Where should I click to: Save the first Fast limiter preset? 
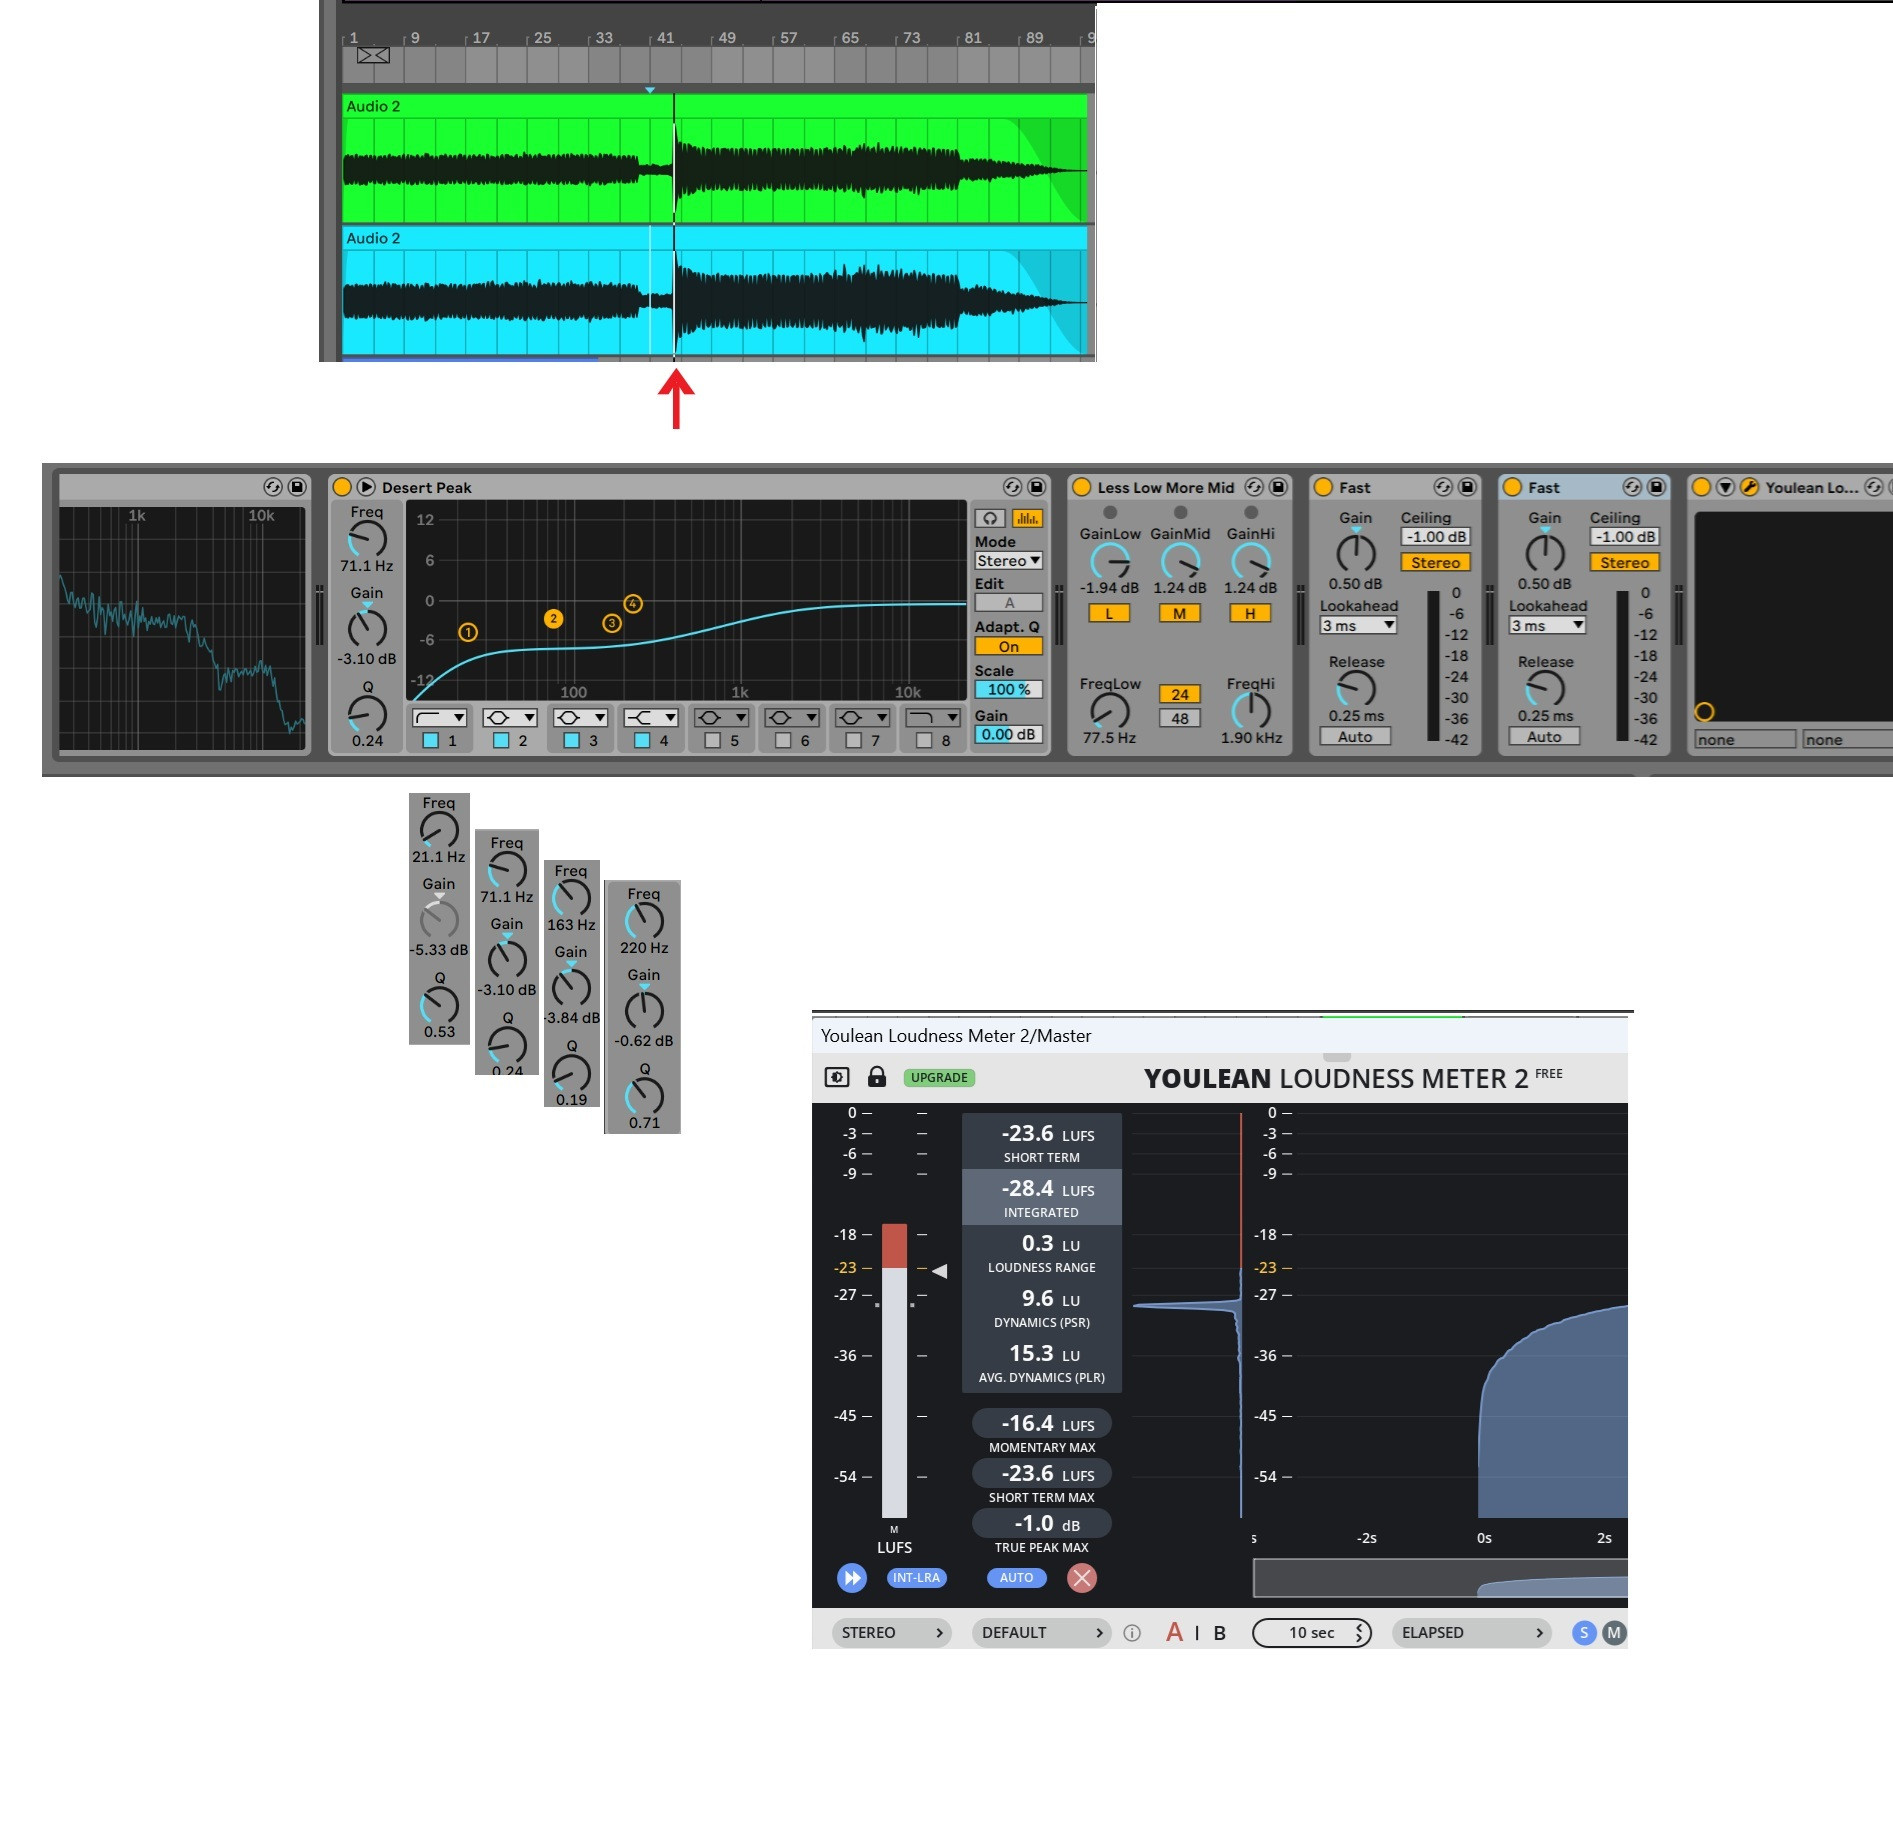click(x=1467, y=487)
